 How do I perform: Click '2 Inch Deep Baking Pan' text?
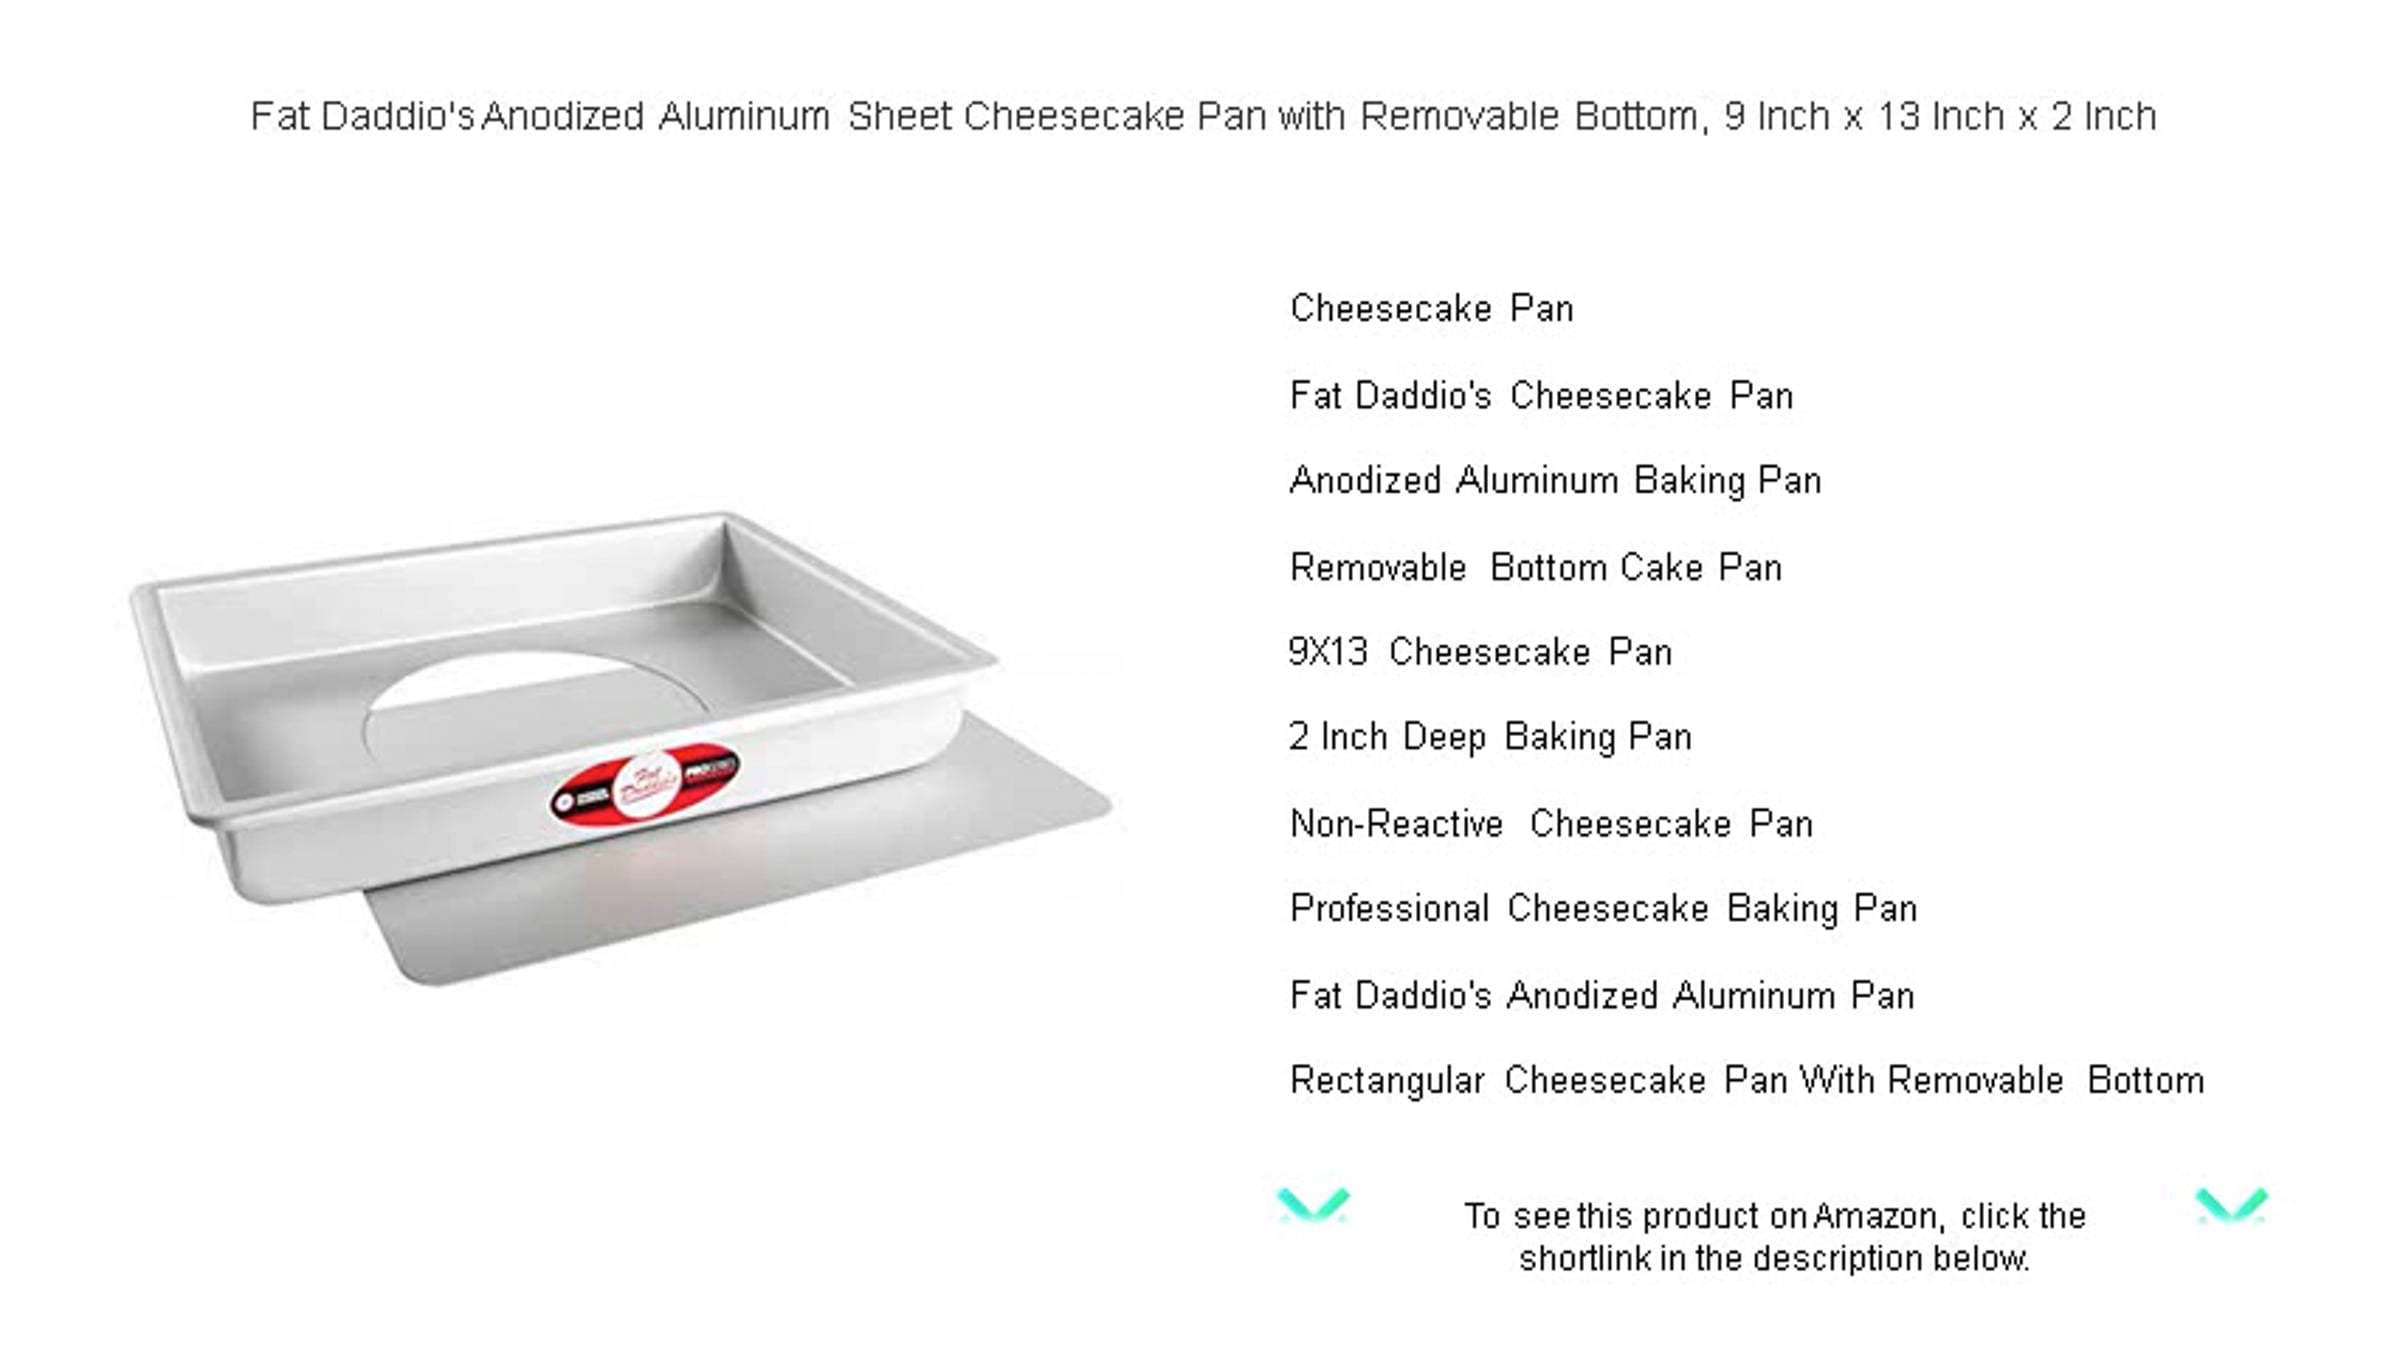point(1490,737)
